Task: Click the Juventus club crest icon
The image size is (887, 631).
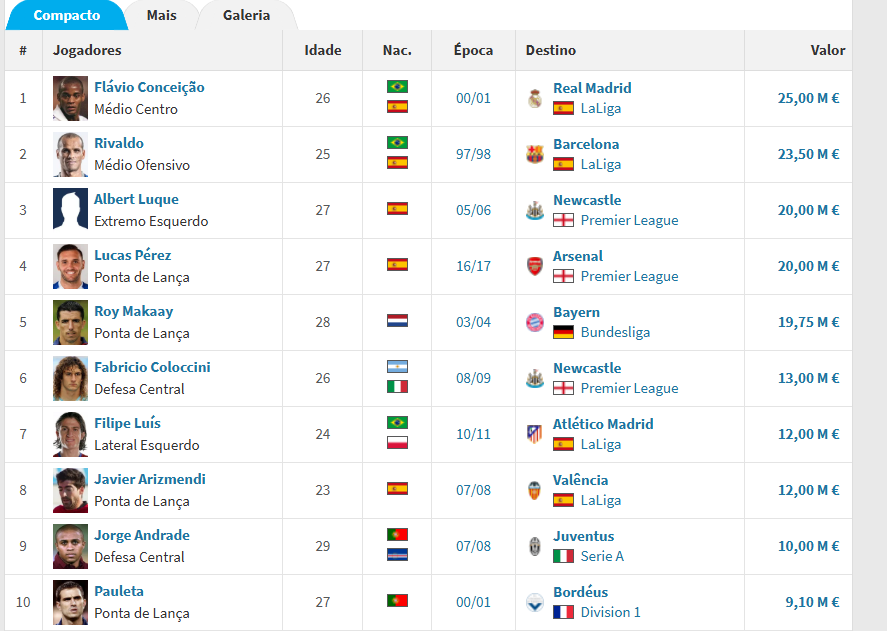Action: tap(535, 546)
